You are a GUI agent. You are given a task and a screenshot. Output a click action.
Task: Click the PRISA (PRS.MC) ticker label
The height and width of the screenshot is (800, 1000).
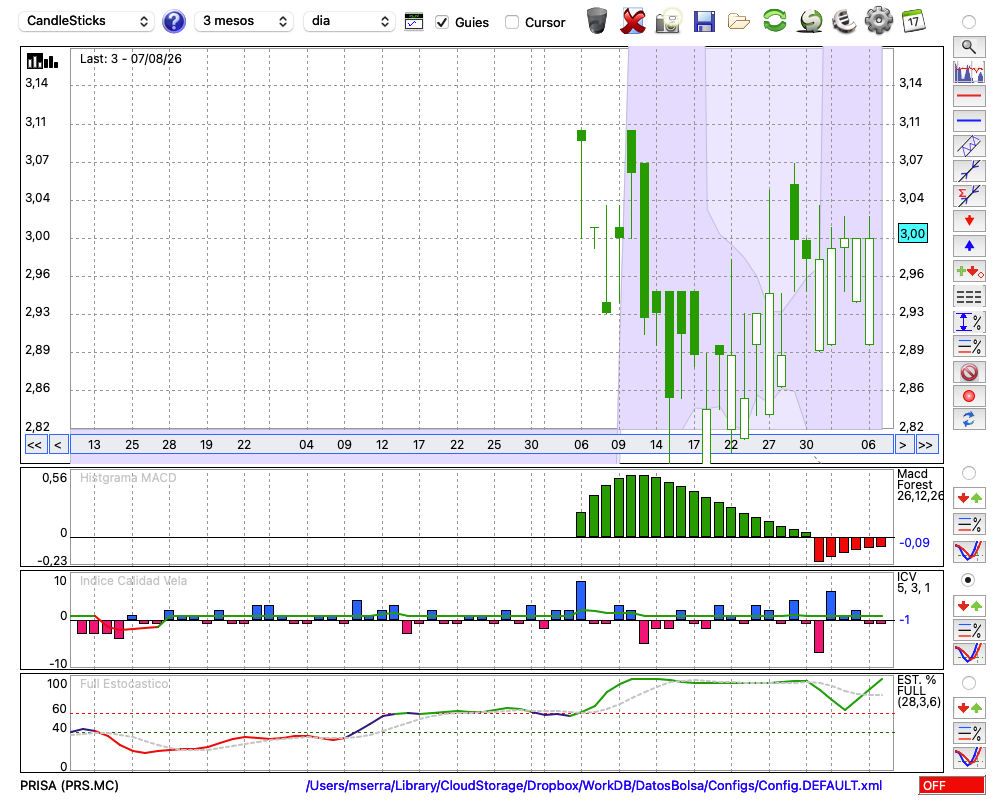pos(70,785)
